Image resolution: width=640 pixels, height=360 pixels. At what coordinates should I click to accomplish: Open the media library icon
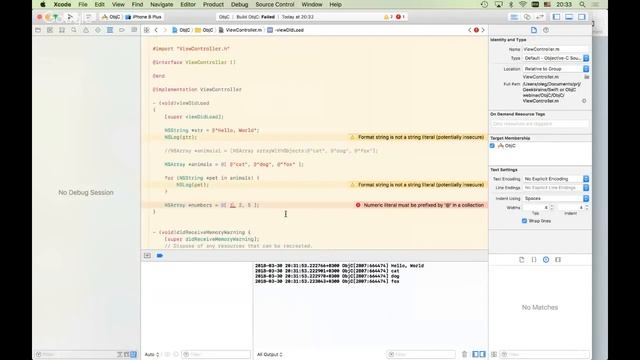[x=558, y=260]
